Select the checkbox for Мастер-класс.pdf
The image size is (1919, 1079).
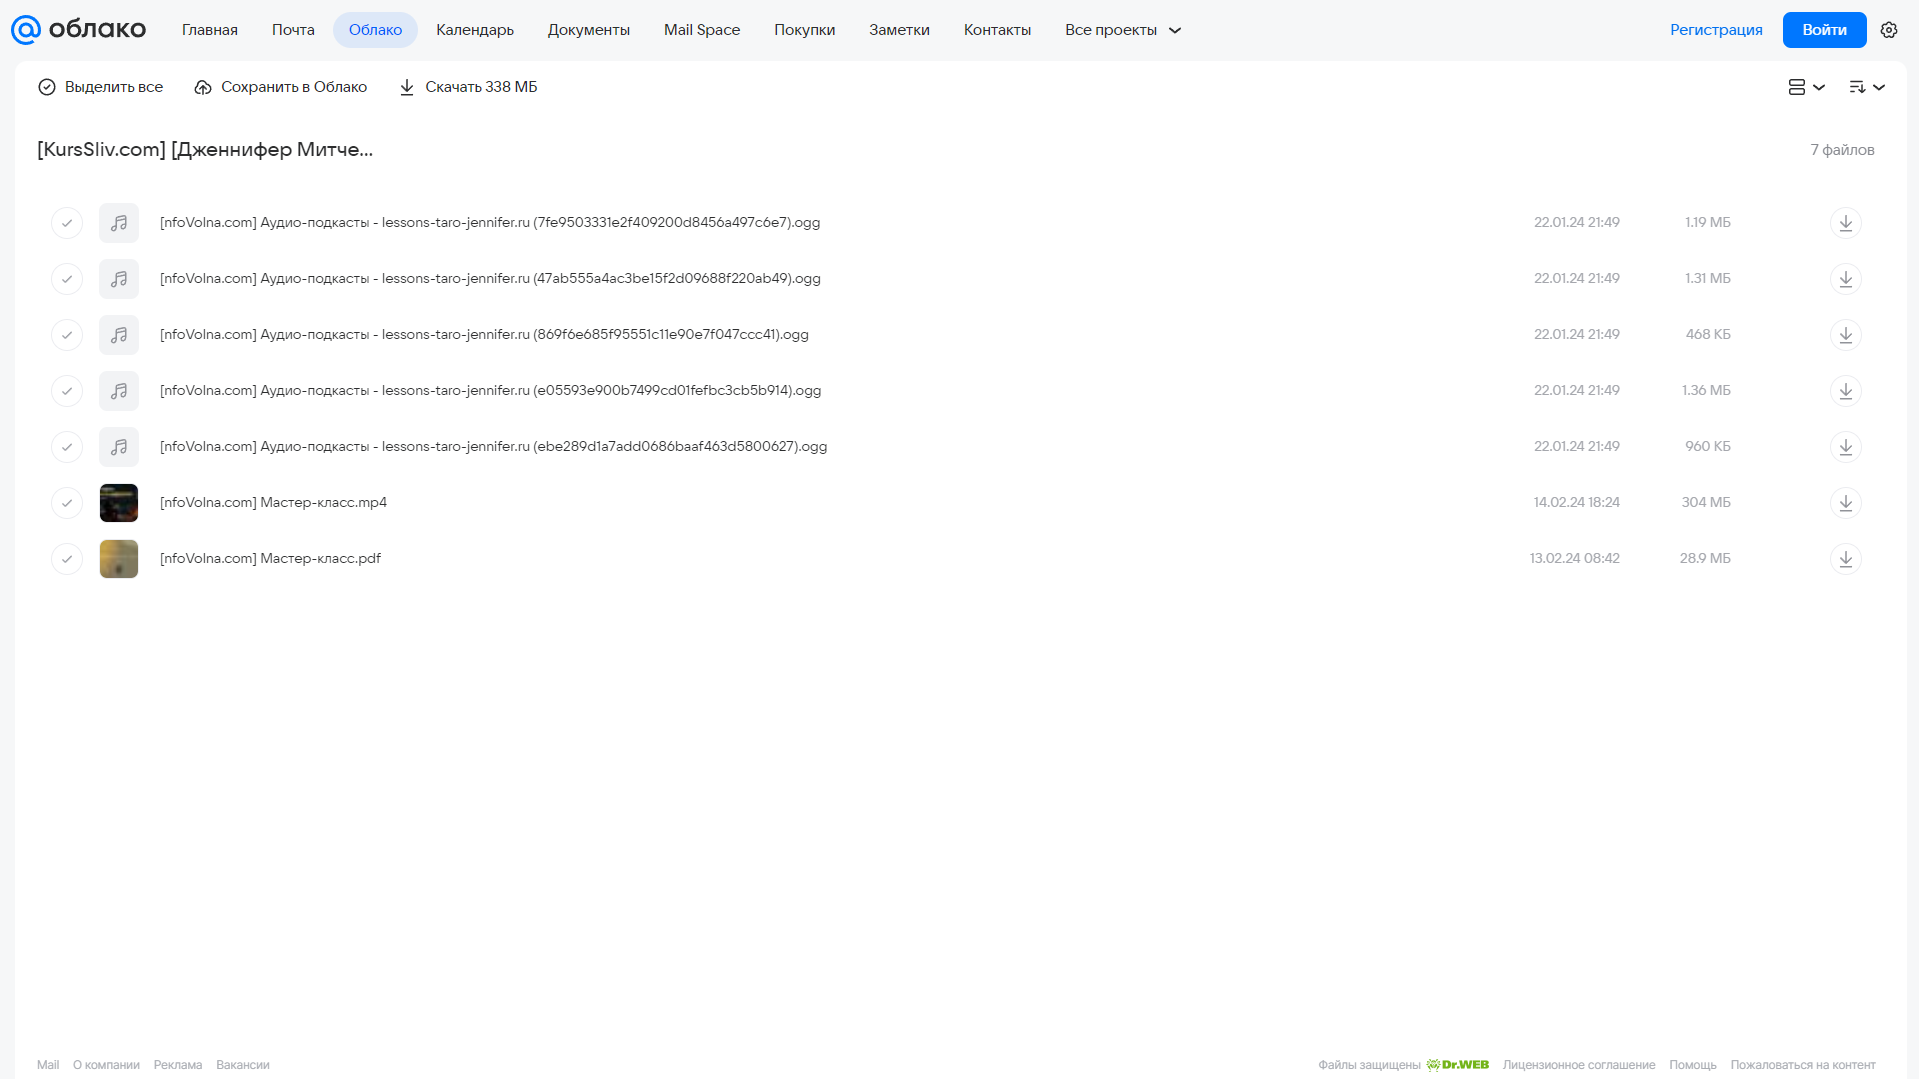pyautogui.click(x=67, y=559)
